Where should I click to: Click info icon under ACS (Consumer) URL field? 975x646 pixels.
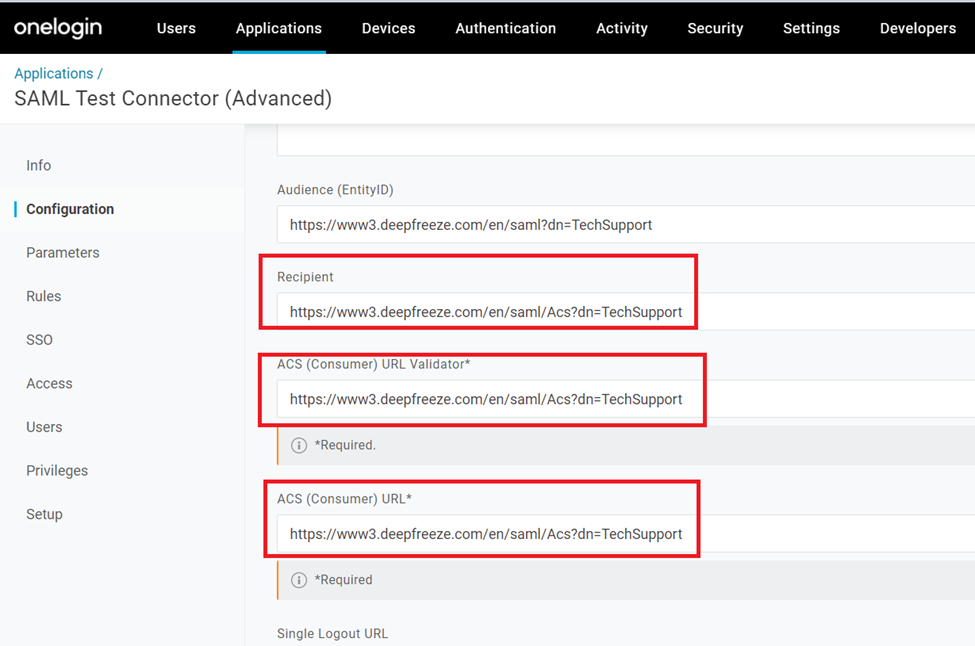(x=298, y=580)
